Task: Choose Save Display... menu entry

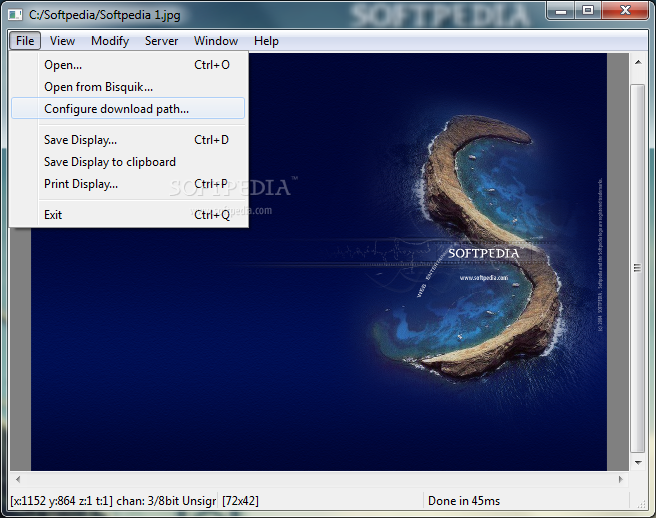Action: (x=128, y=140)
